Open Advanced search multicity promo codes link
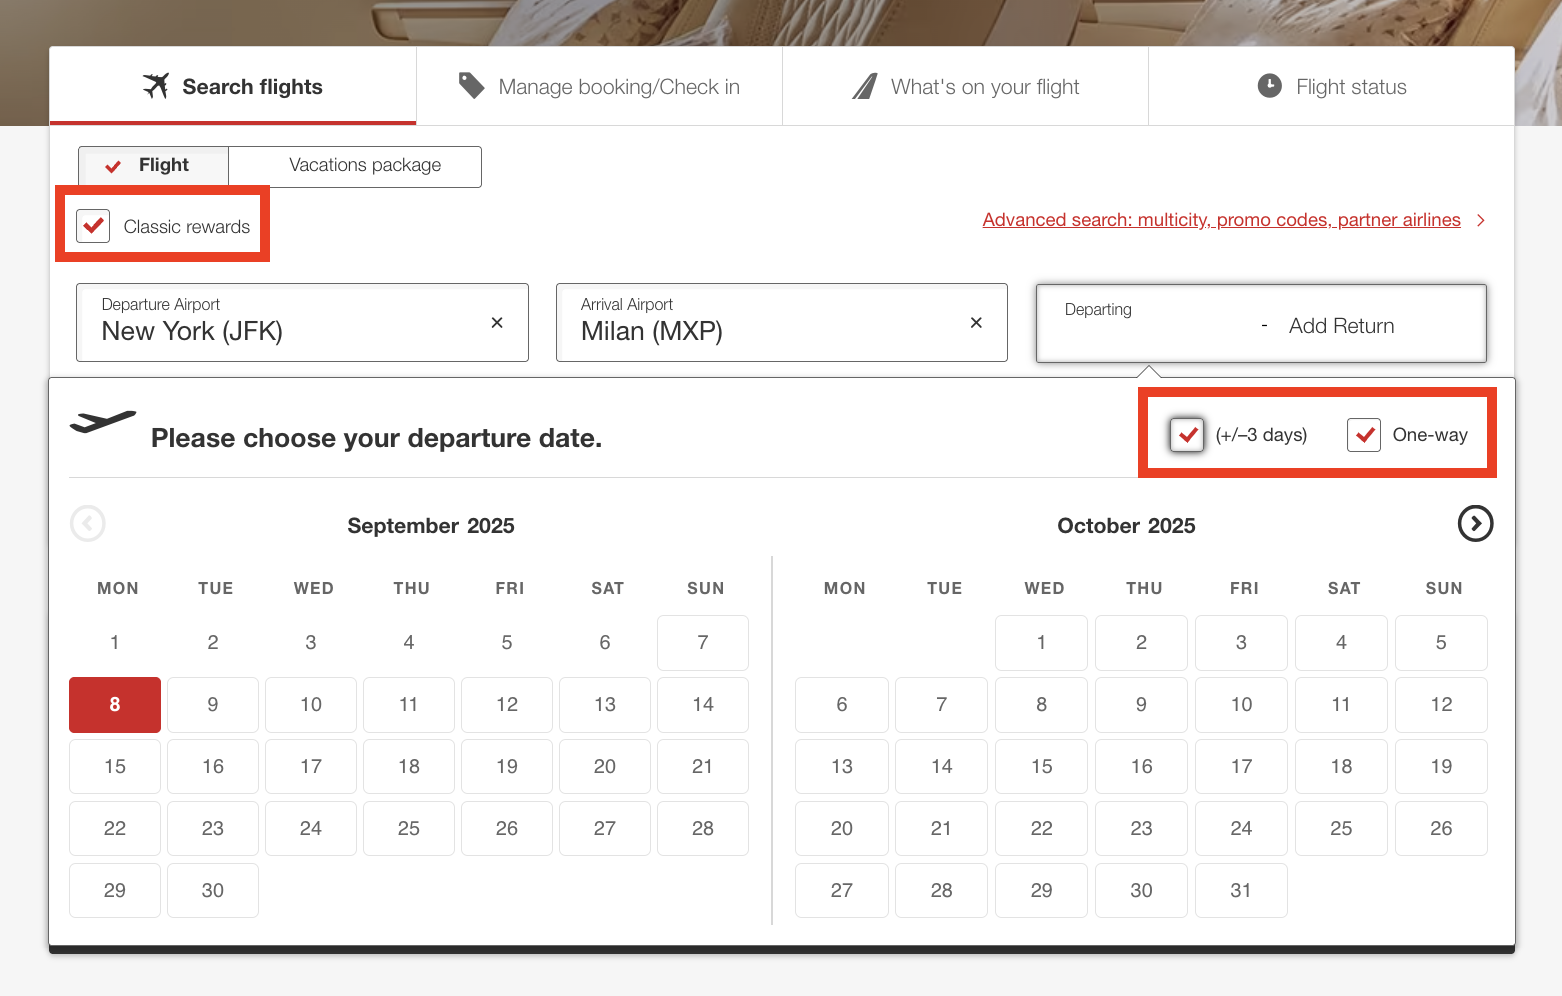The width and height of the screenshot is (1562, 996). pyautogui.click(x=1221, y=220)
